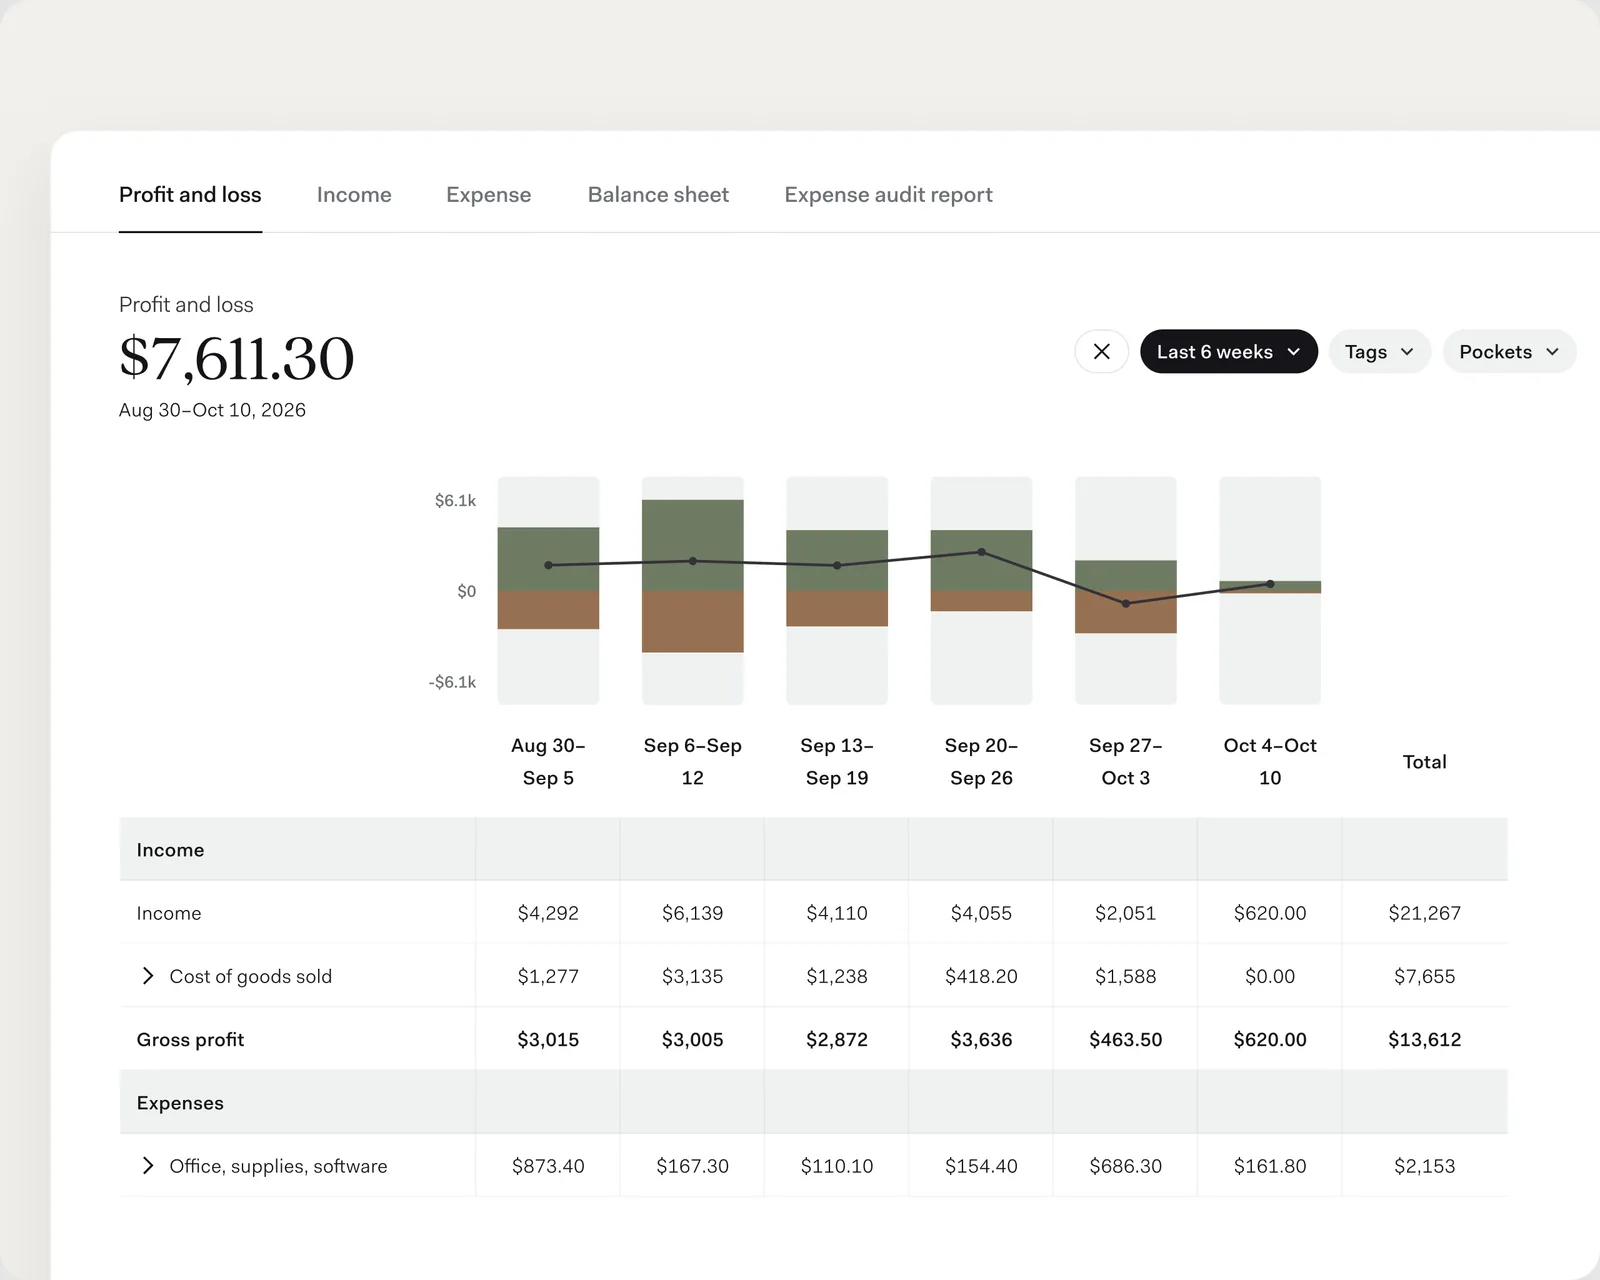
Task: Click the $3,636 gross profit cell
Action: 981,1040
